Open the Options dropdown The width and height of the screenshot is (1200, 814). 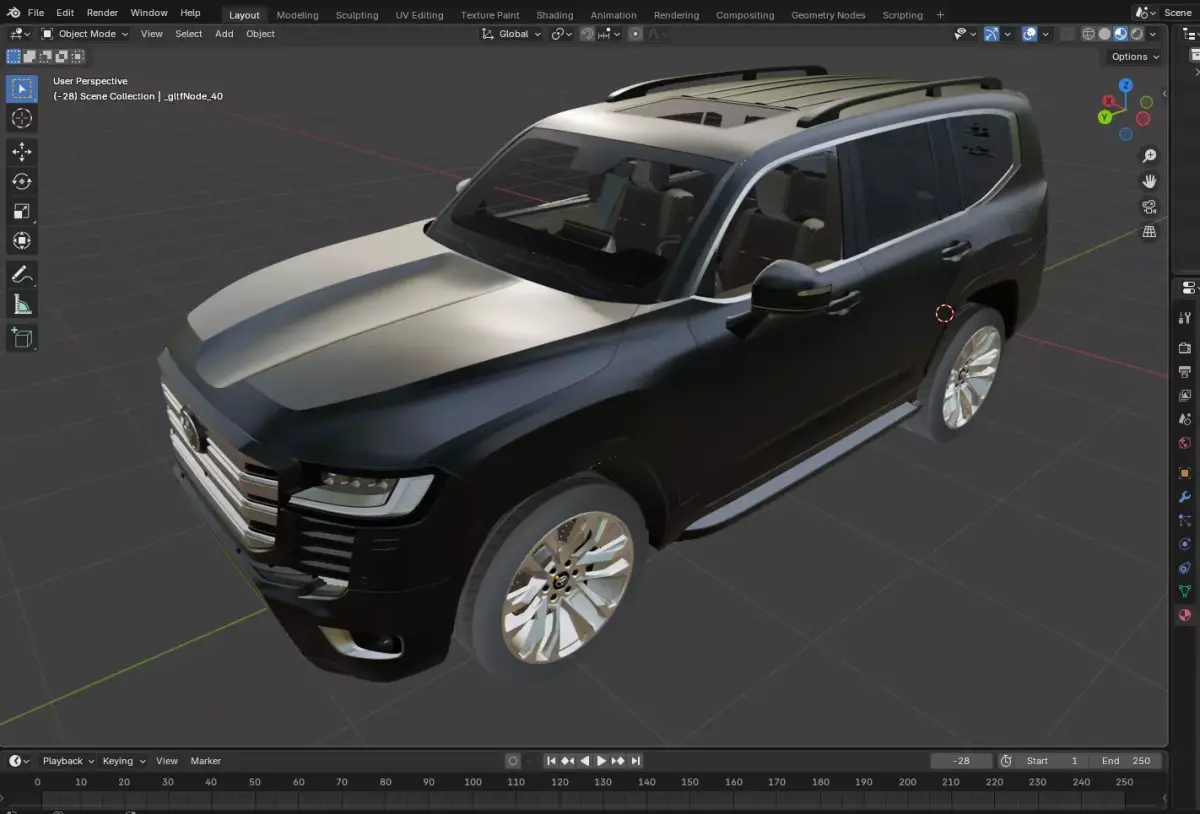coord(1135,57)
